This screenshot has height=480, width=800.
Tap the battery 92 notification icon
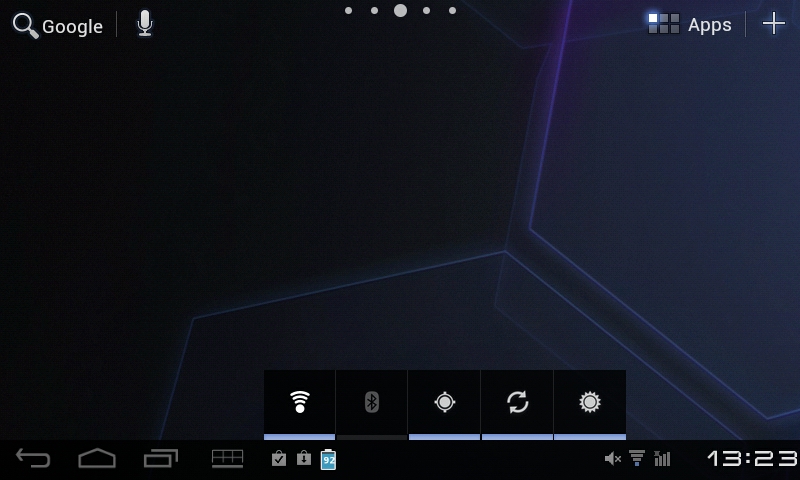click(x=328, y=459)
